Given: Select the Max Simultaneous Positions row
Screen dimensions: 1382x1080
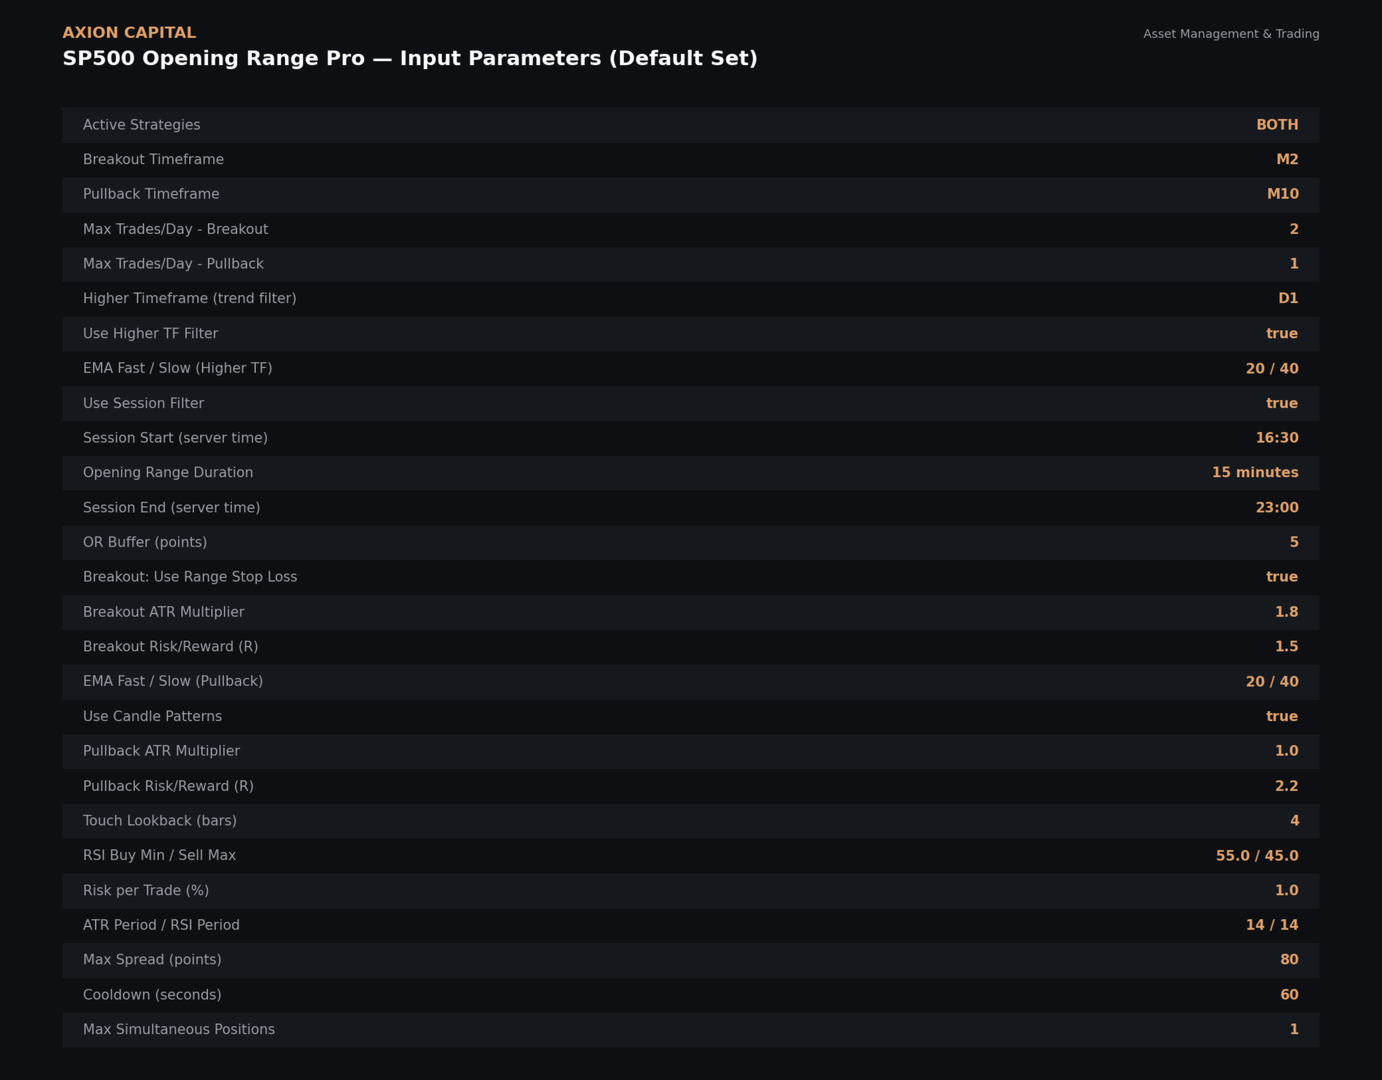Looking at the screenshot, I should pyautogui.click(x=691, y=1030).
